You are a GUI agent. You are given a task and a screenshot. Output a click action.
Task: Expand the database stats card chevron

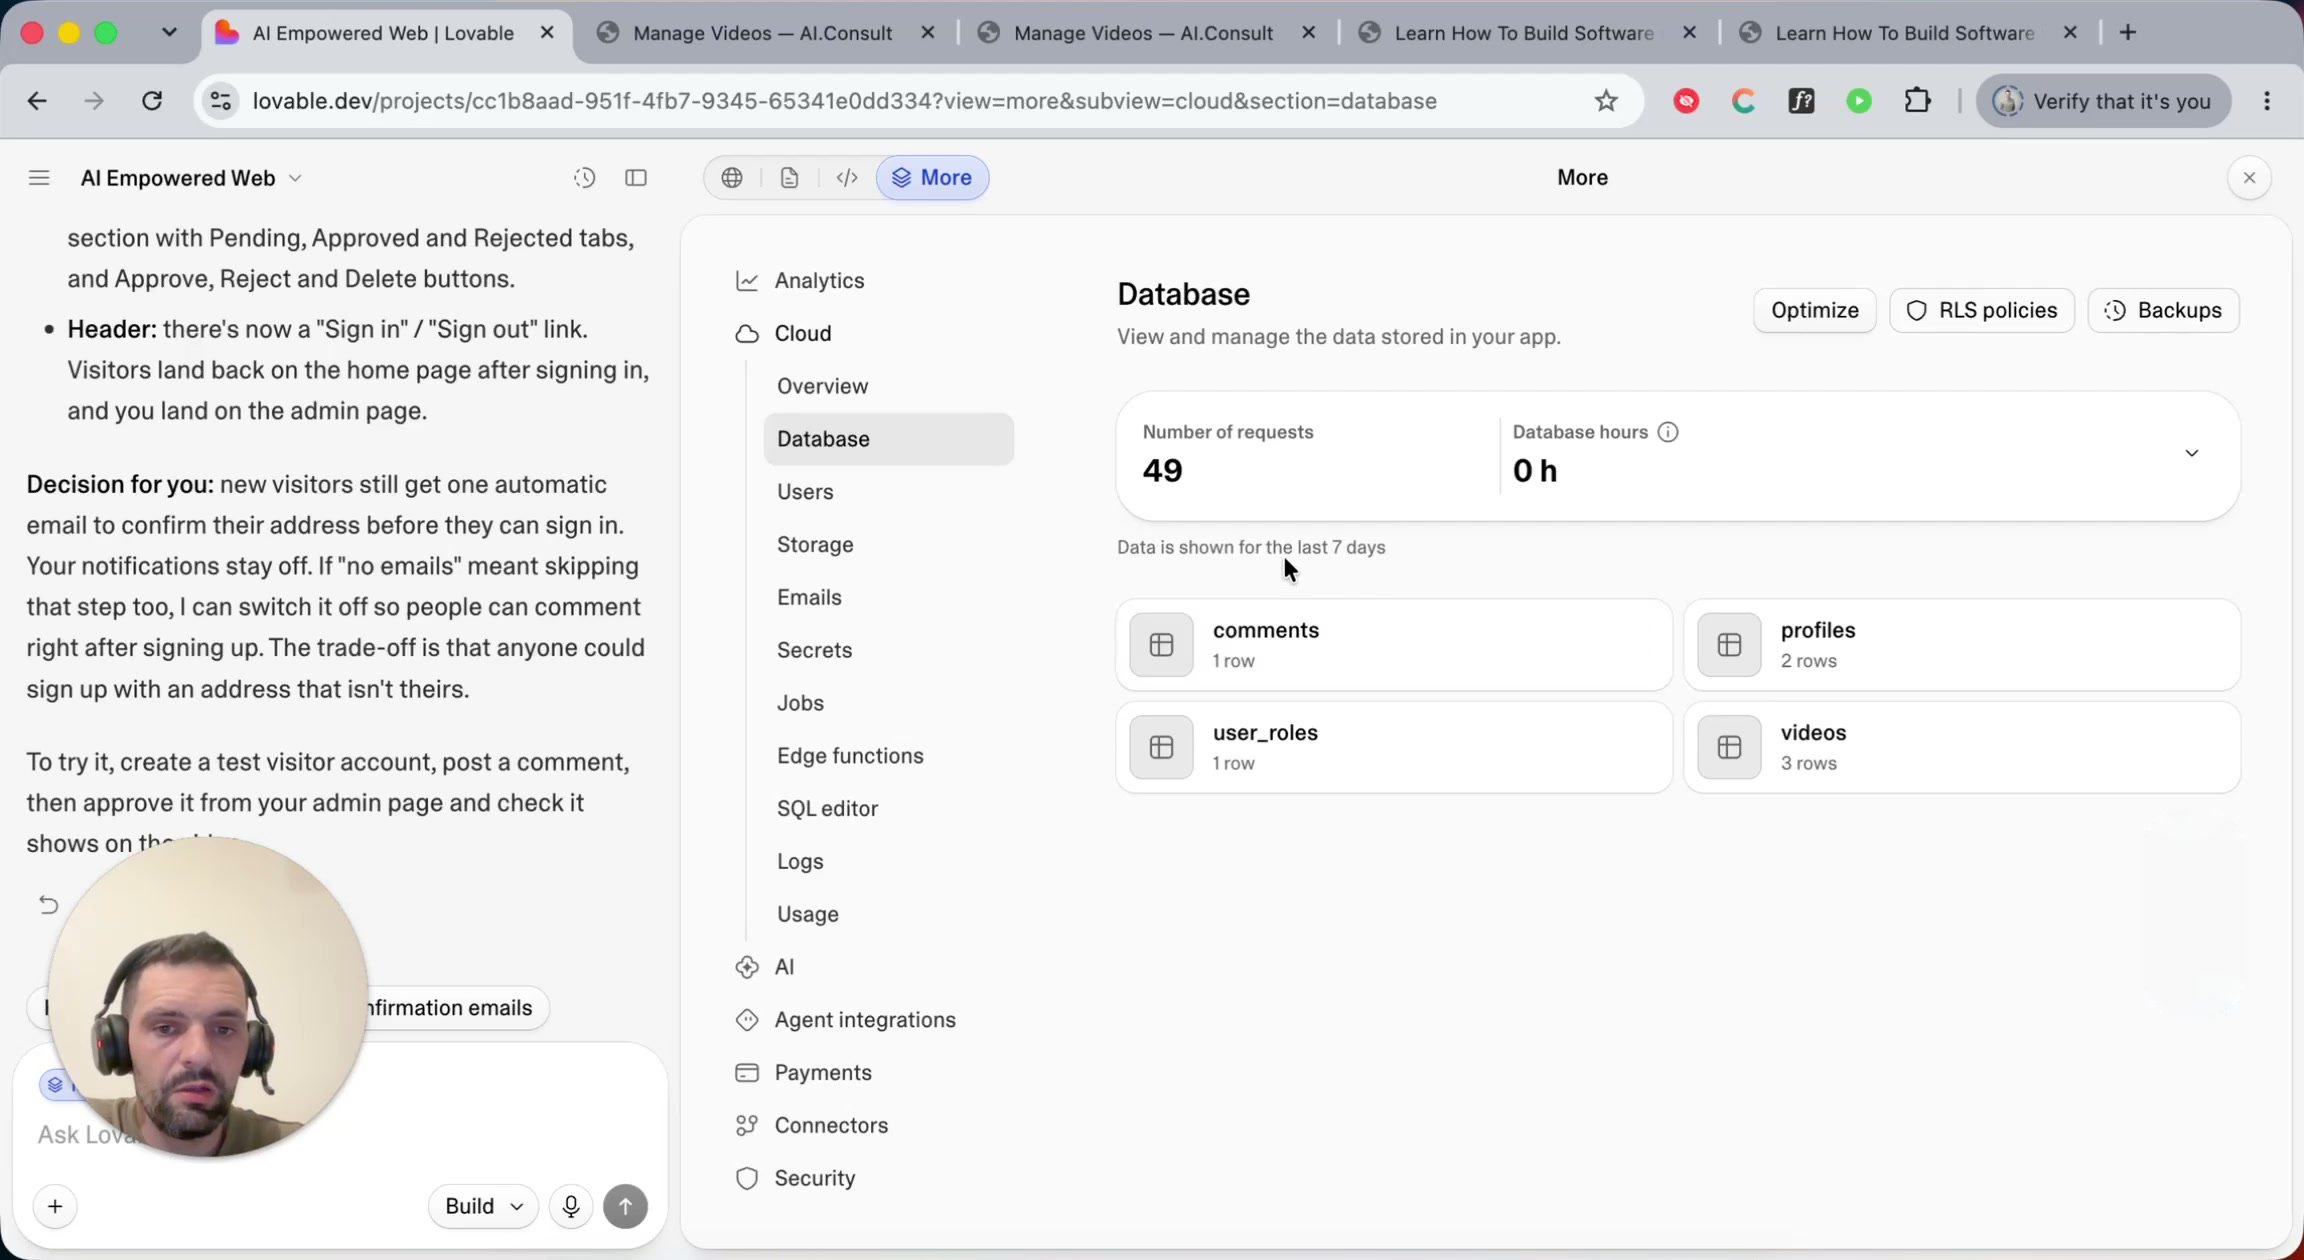(x=2191, y=454)
